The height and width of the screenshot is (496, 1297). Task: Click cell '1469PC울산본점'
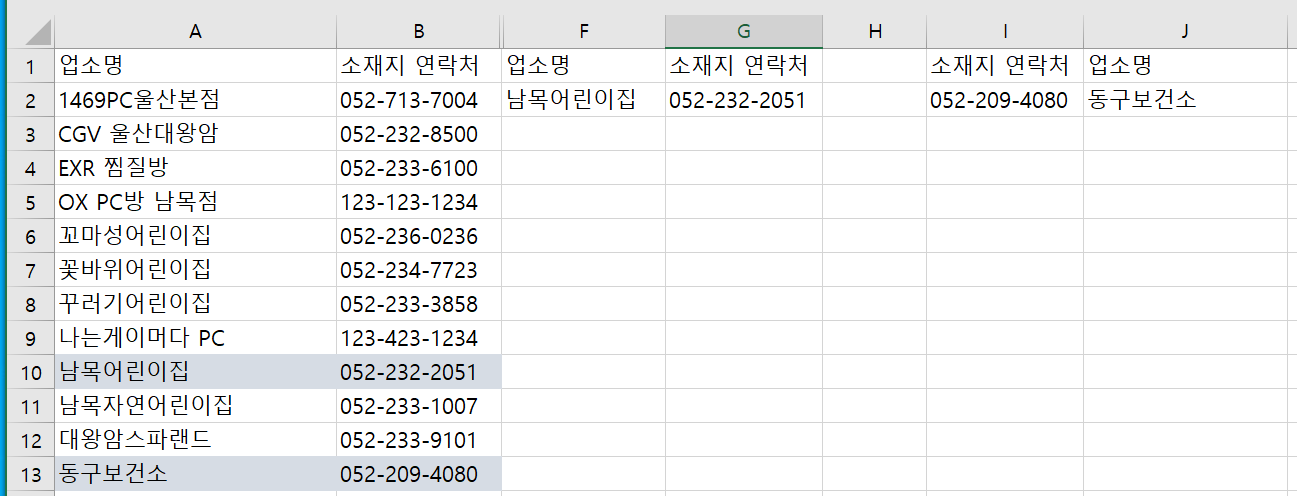click(x=196, y=100)
